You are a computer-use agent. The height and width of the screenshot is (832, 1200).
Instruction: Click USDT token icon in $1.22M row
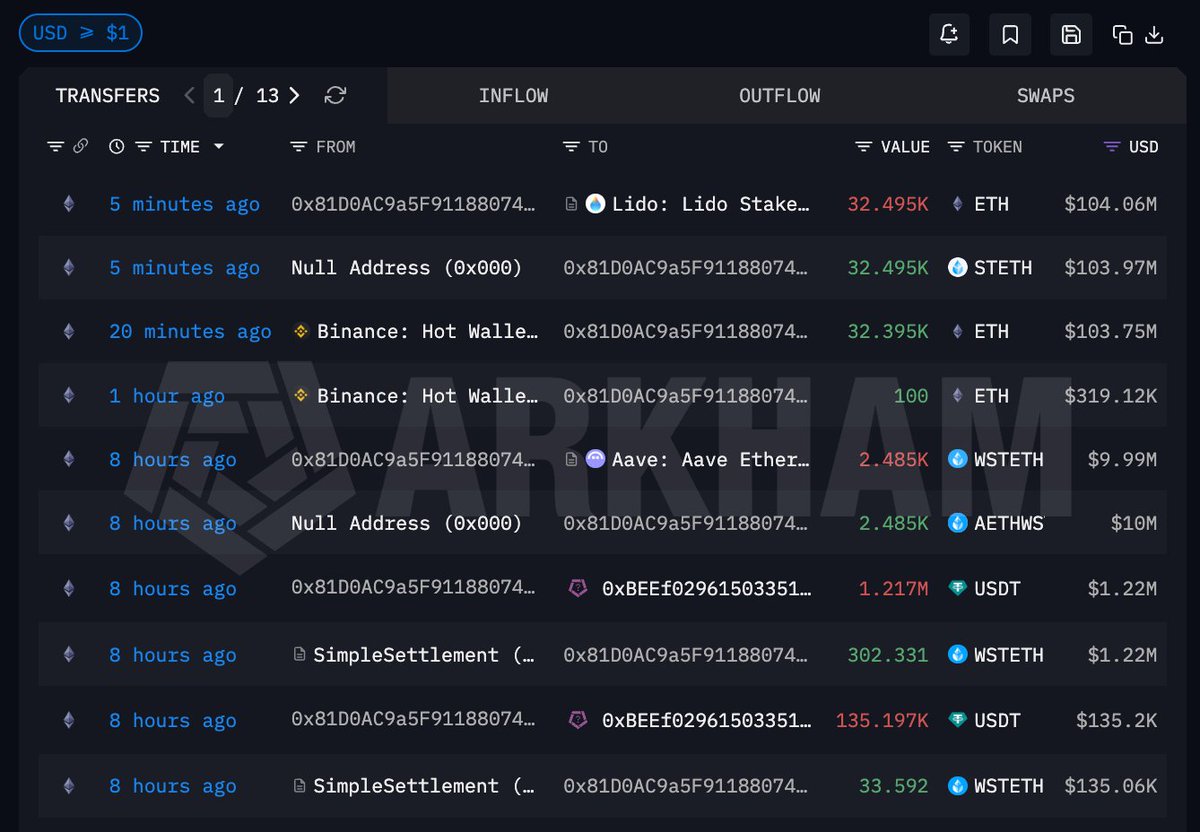(958, 588)
